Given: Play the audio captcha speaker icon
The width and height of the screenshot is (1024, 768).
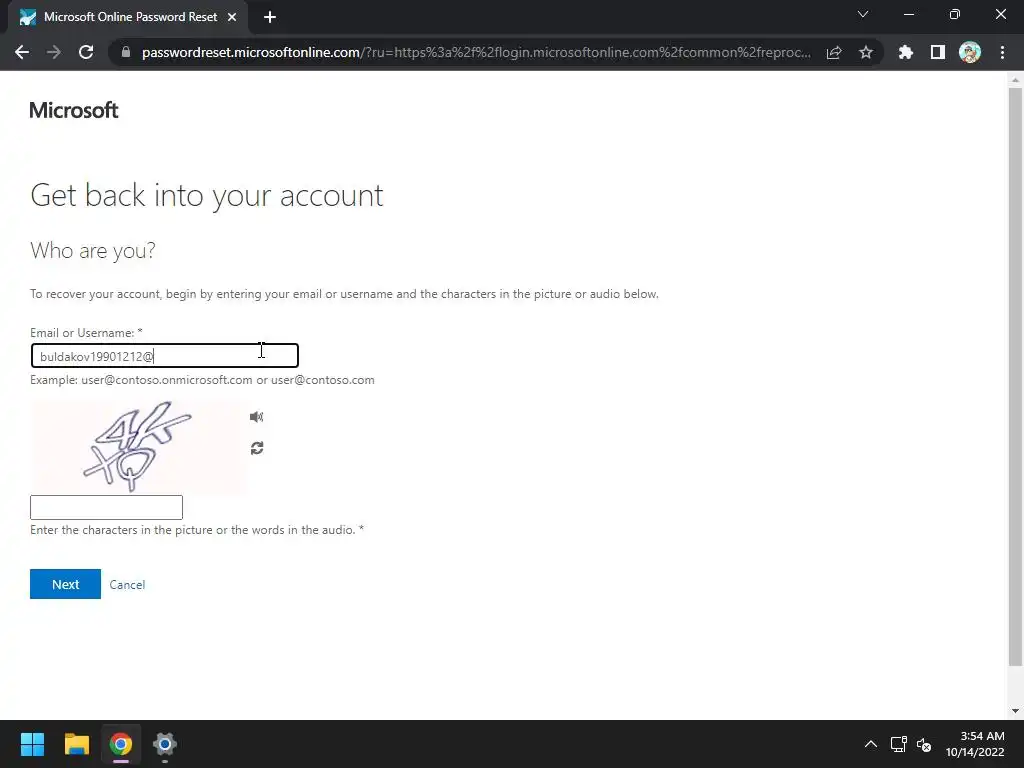Looking at the screenshot, I should point(257,417).
